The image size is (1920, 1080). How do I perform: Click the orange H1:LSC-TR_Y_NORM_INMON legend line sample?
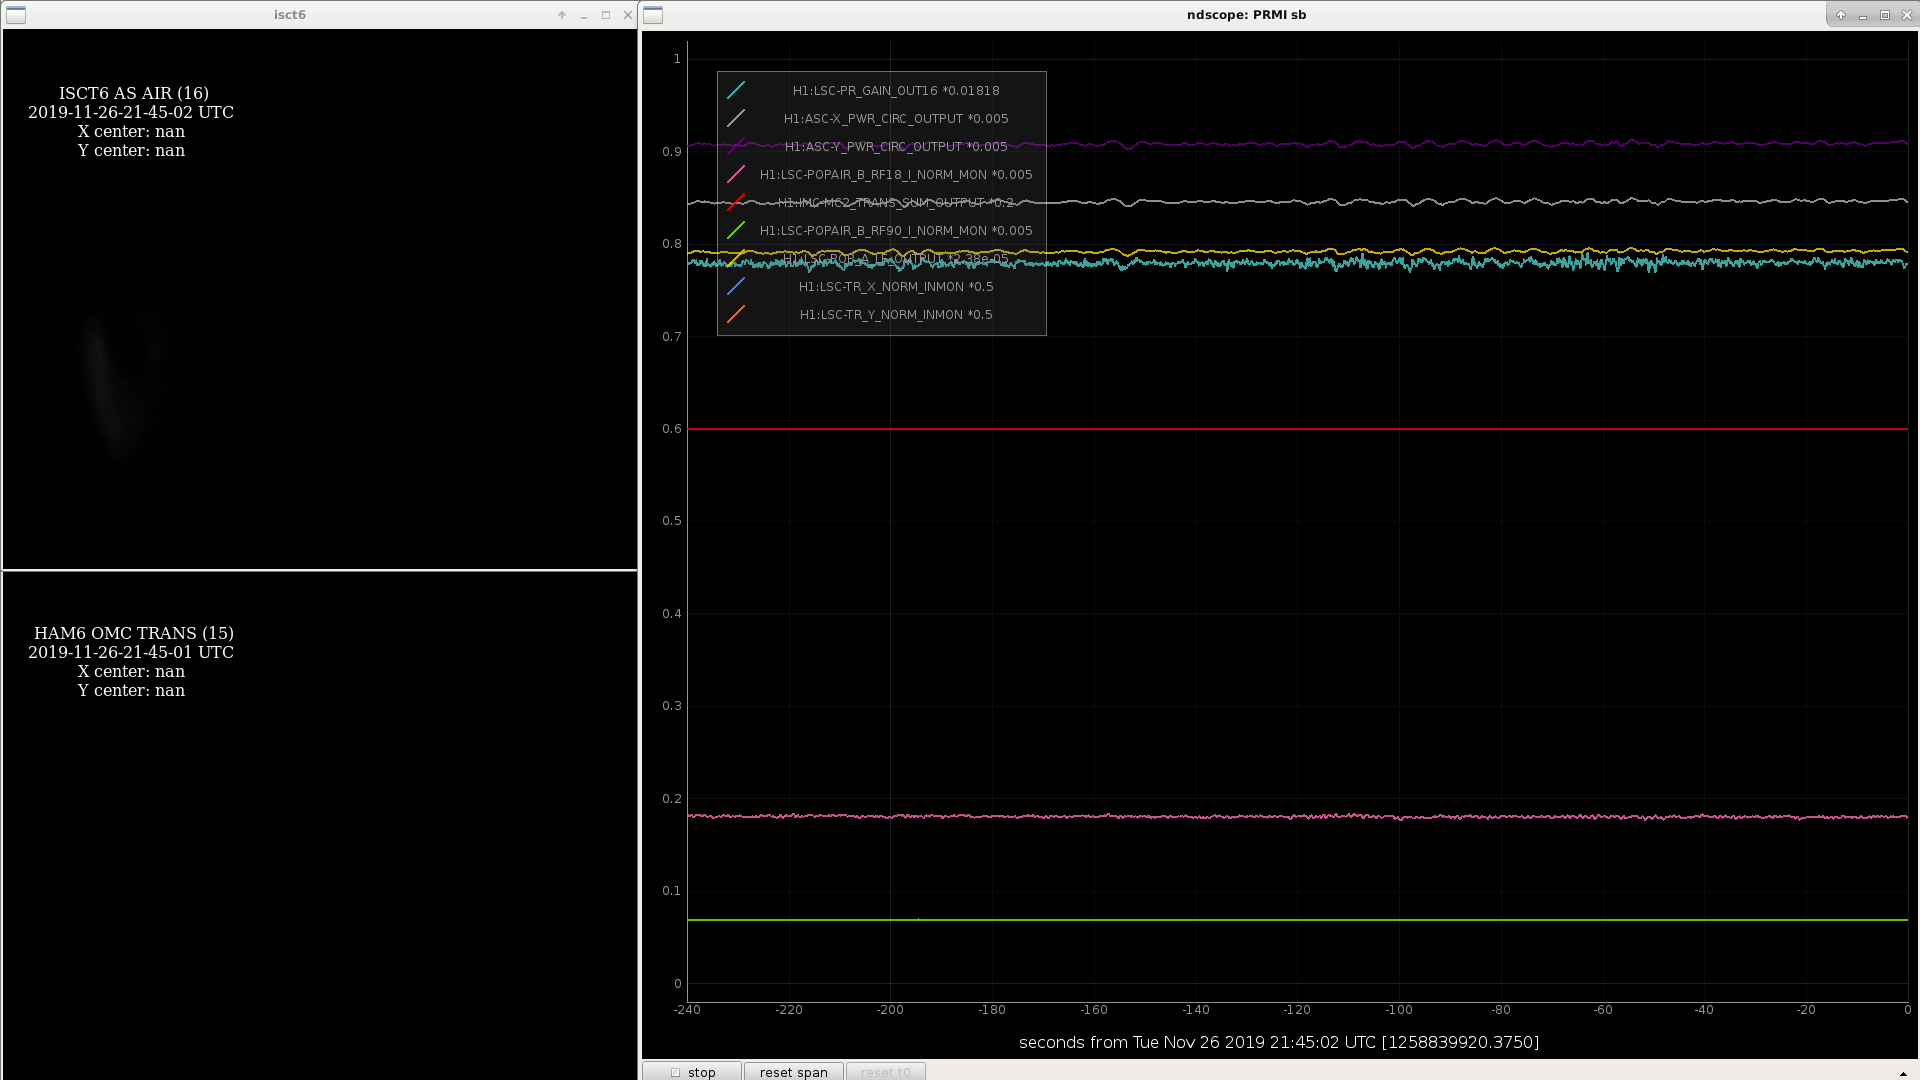coord(736,314)
